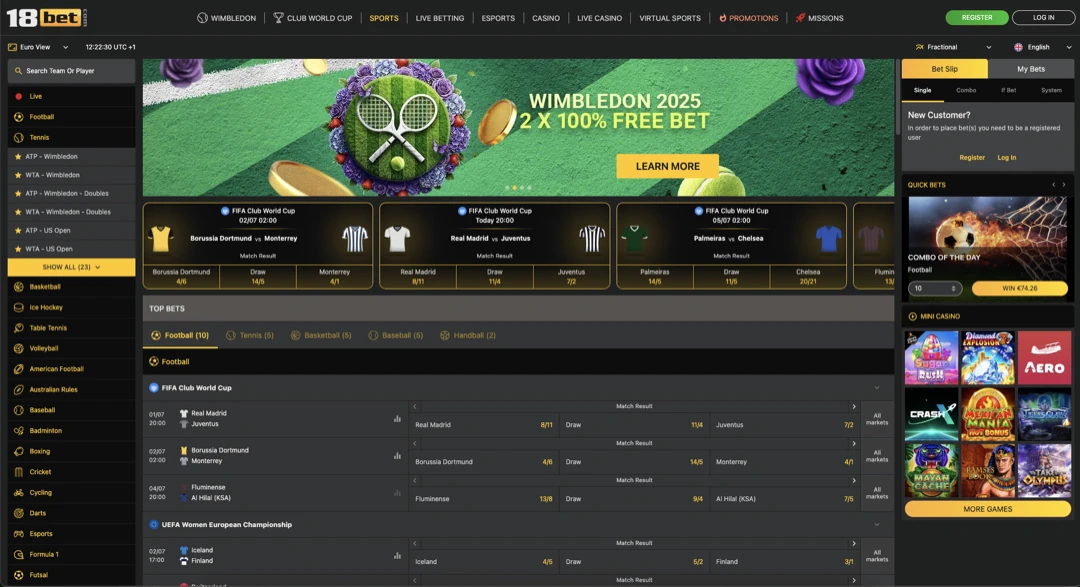Click Learn More on Wimbledon banner
The image size is (1080, 587).
pos(667,166)
